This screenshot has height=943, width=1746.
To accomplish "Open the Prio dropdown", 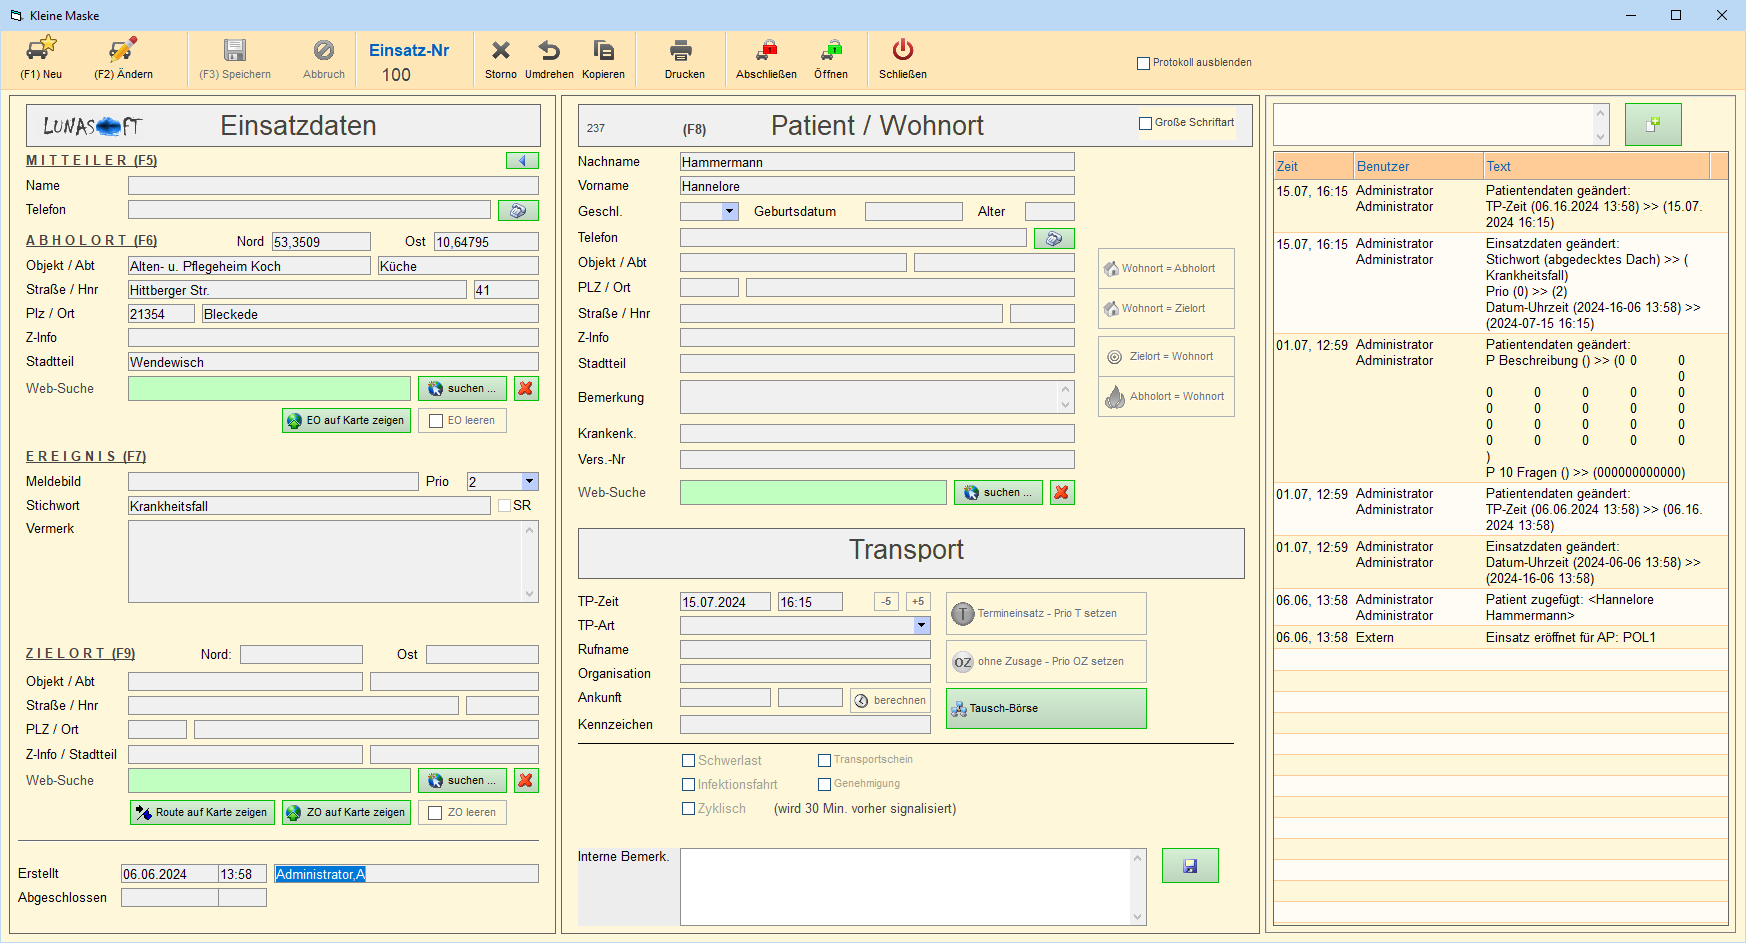I will point(529,482).
